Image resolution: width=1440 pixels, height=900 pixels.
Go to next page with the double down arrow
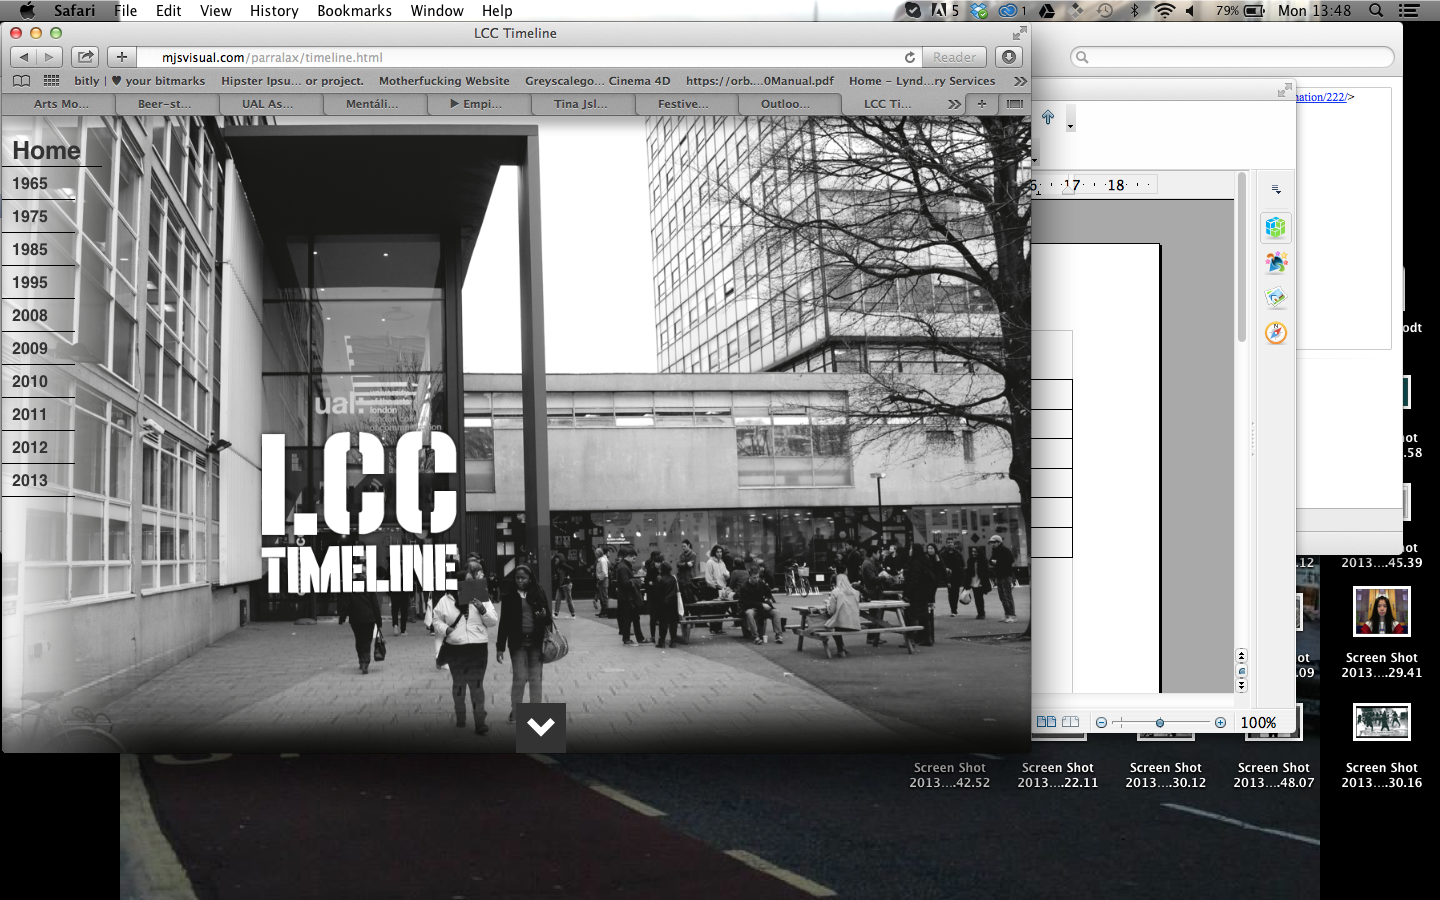click(x=1241, y=685)
